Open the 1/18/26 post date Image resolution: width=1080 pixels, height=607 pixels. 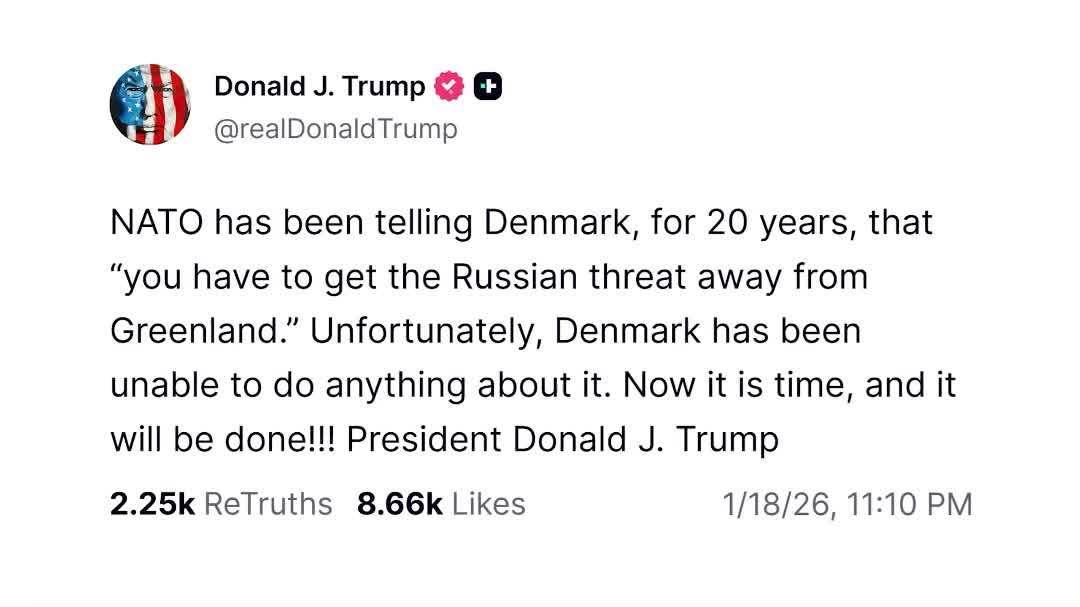click(x=778, y=504)
